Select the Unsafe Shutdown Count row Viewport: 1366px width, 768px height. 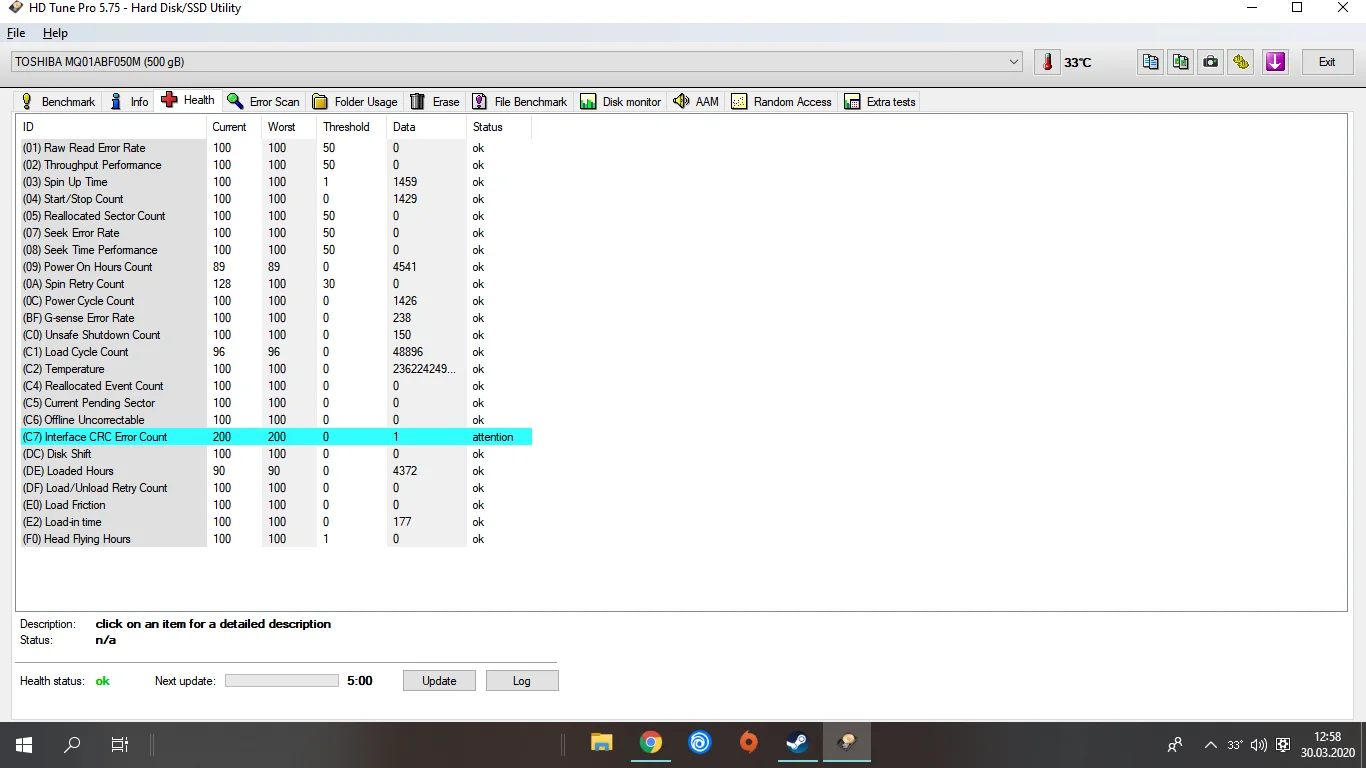click(276, 335)
